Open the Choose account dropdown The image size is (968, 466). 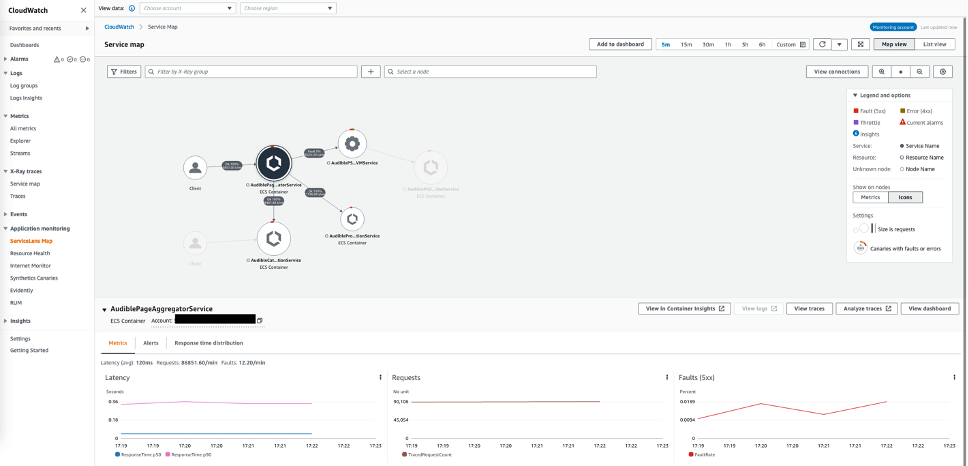pos(188,9)
